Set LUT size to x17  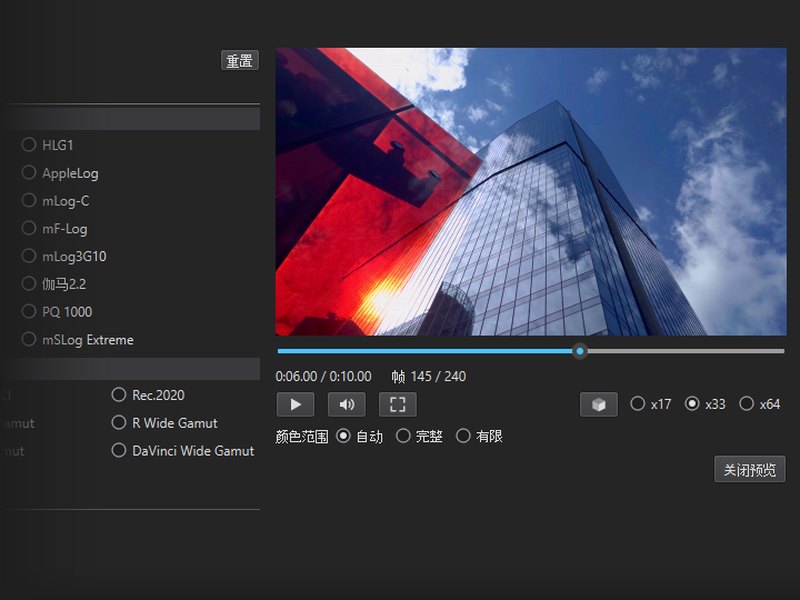pyautogui.click(x=637, y=404)
